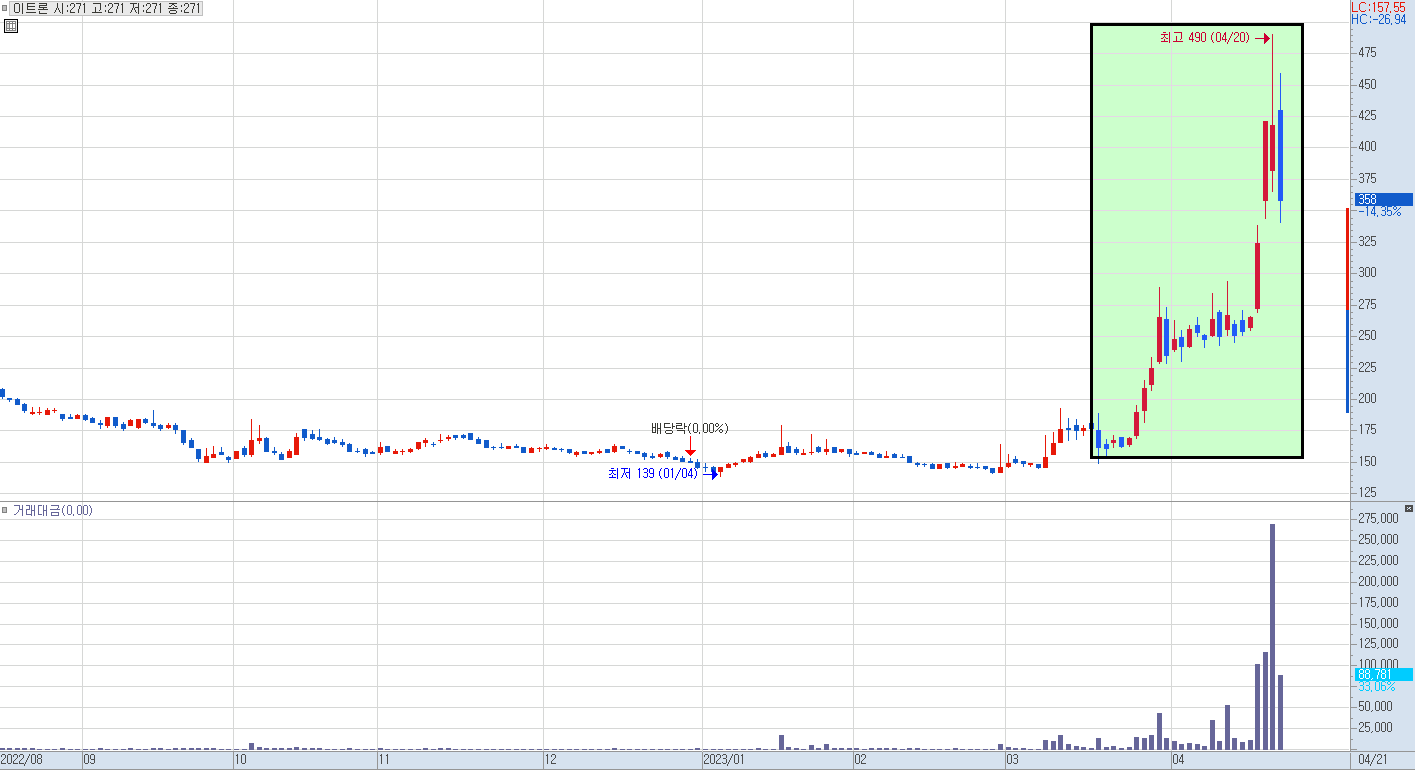Click the HC:-26,94 readout

click(x=1378, y=19)
